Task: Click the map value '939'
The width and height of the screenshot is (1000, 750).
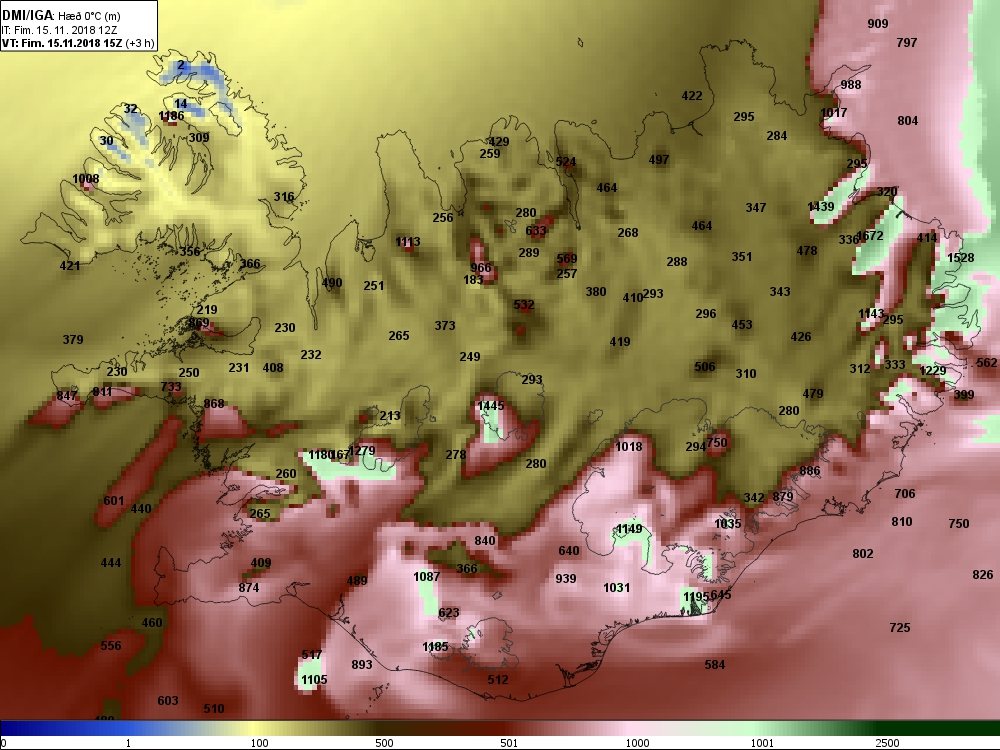Action: 566,578
